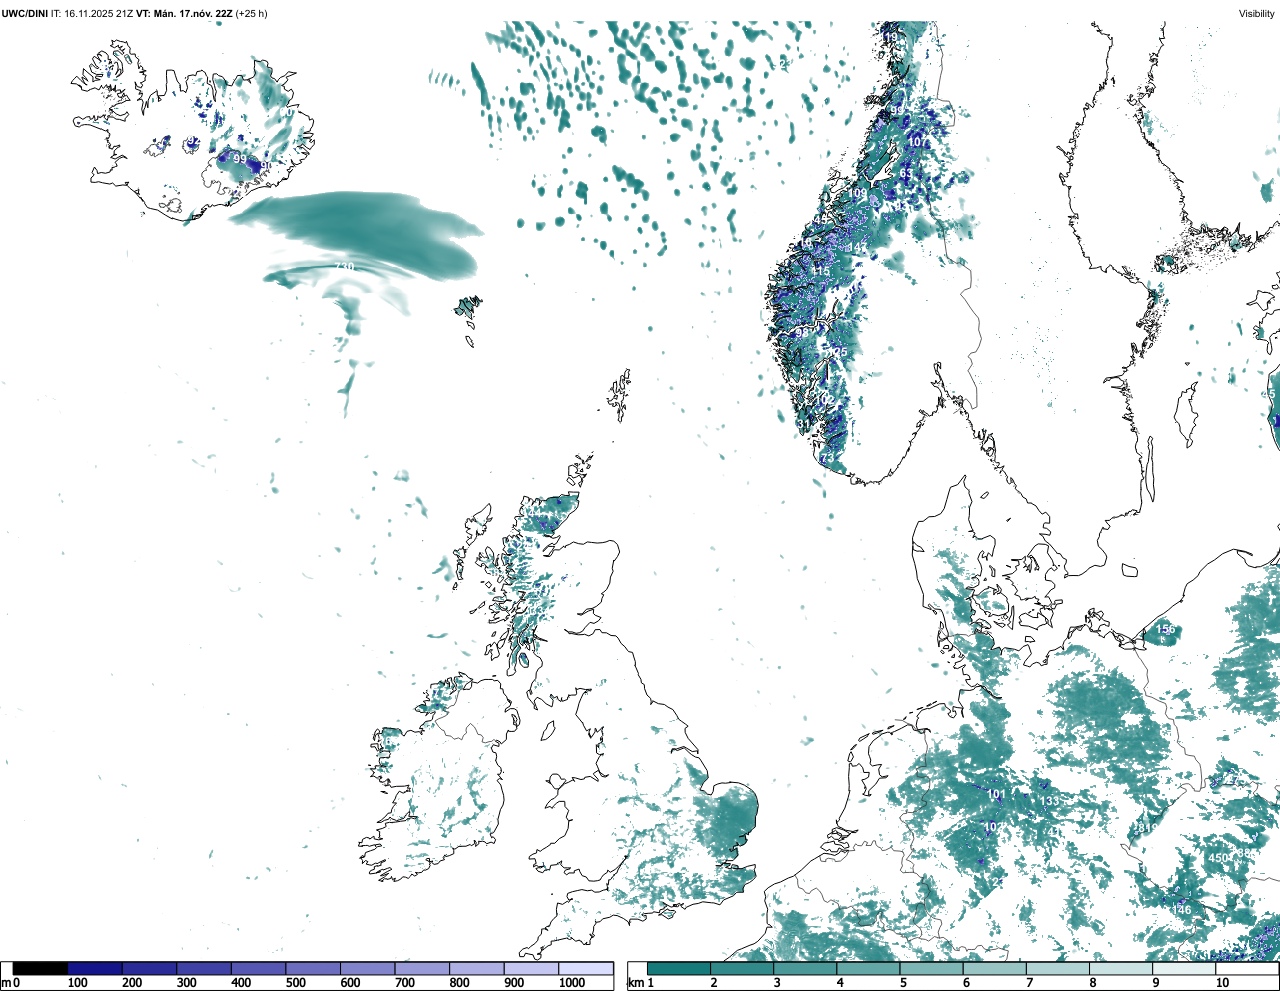Click the 200–300 m blue legend swatch
Image resolution: width=1280 pixels, height=991 pixels.
(x=150, y=969)
